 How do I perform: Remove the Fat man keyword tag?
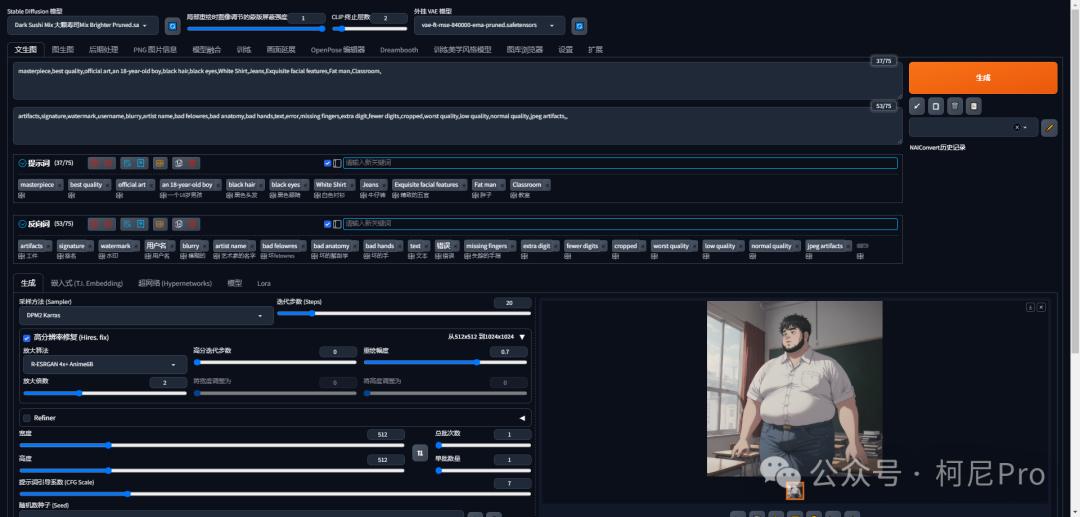(x=501, y=185)
